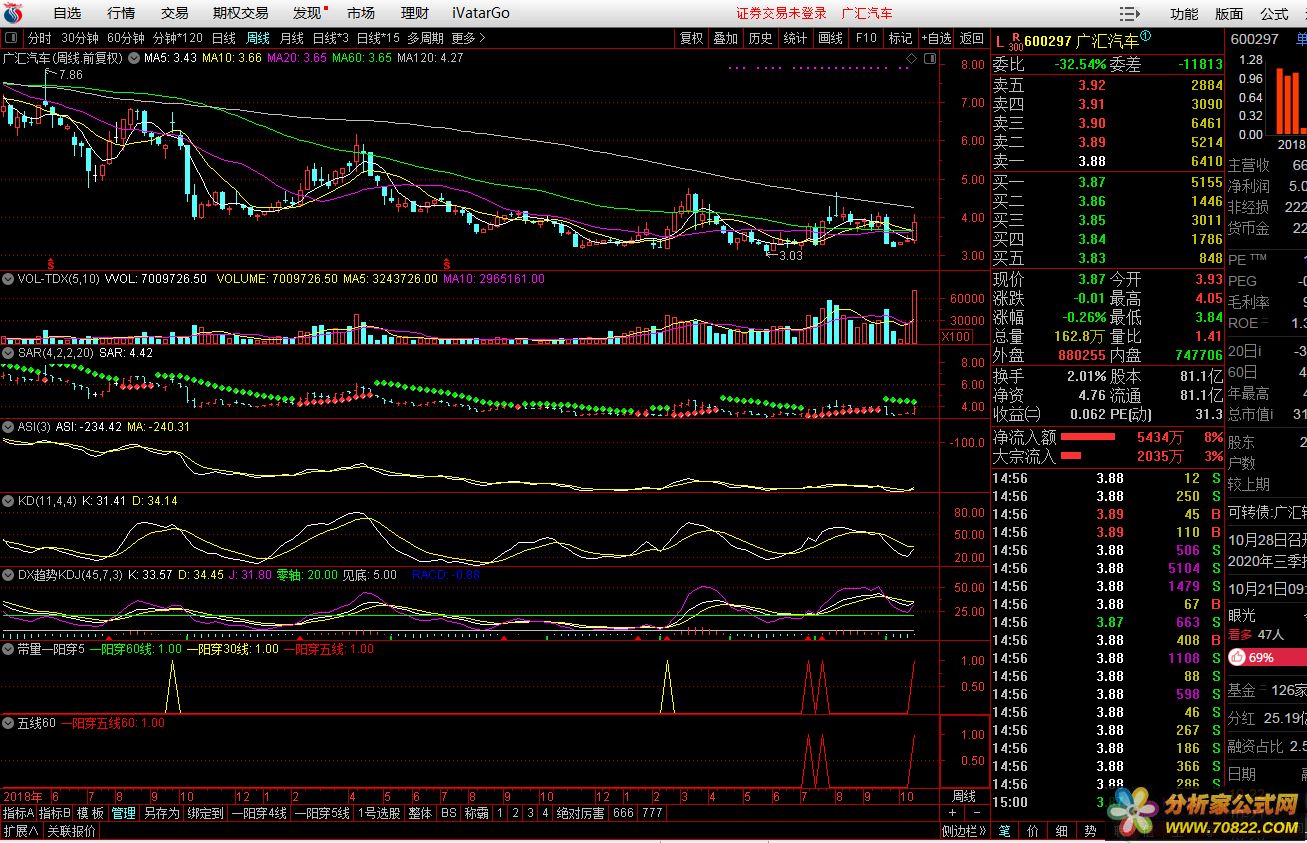Select the 笔 tick tab
Screen dimensions: 1307x843
pos(1004,831)
